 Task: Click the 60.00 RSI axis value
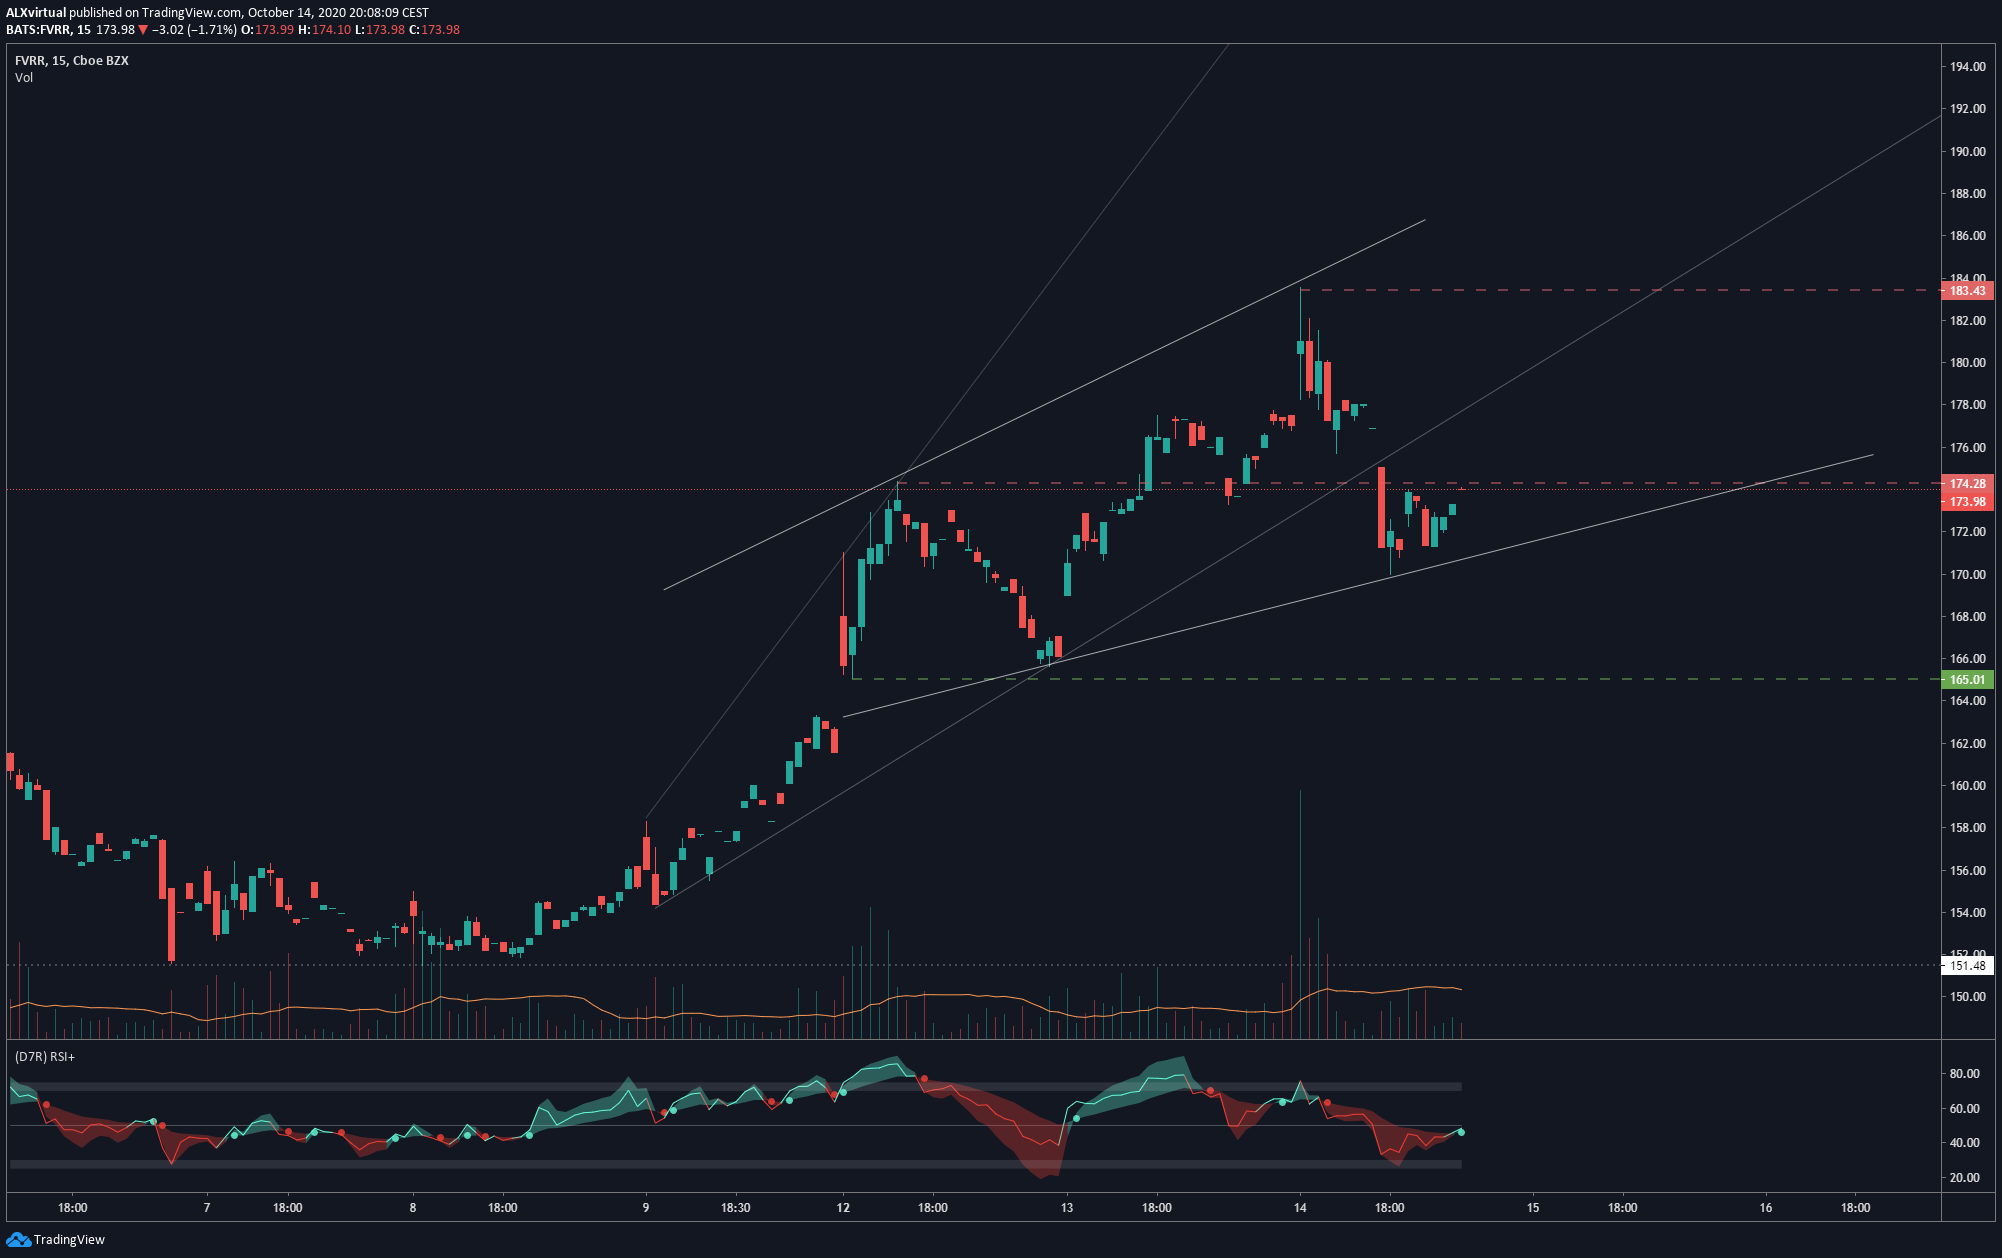tap(1964, 1109)
